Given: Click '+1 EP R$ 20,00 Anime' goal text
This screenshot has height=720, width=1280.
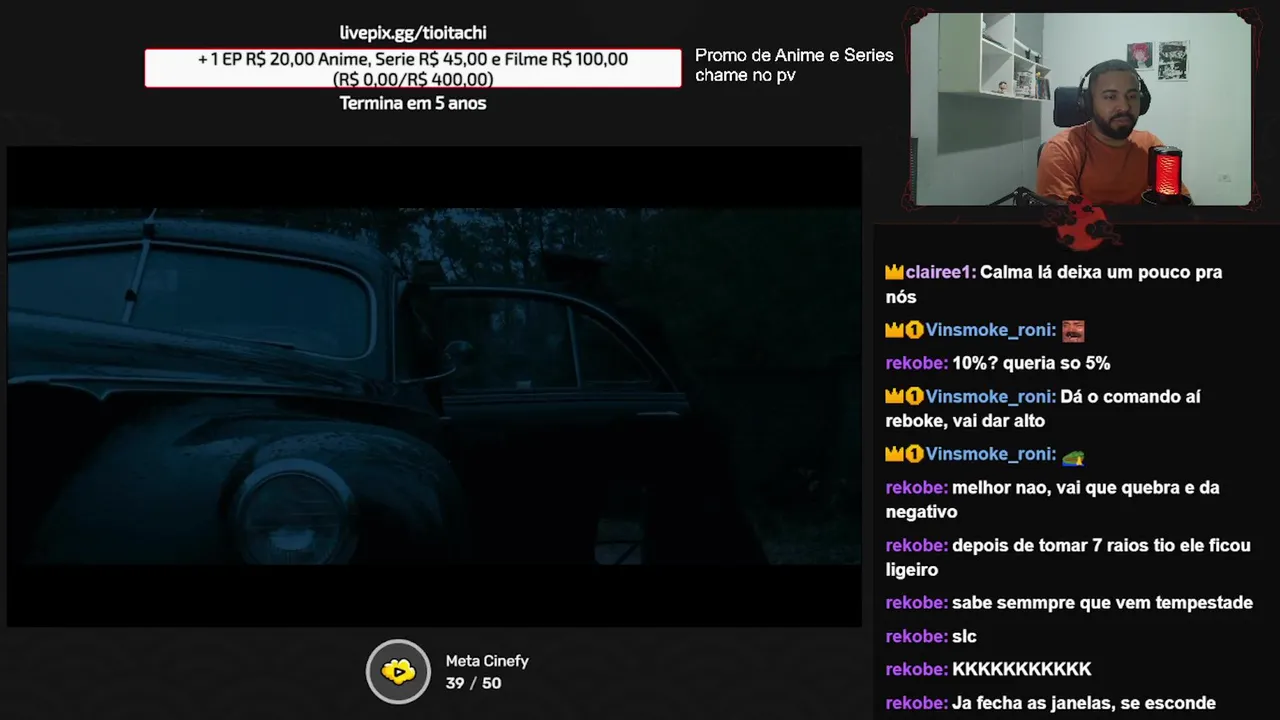Looking at the screenshot, I should [413, 59].
